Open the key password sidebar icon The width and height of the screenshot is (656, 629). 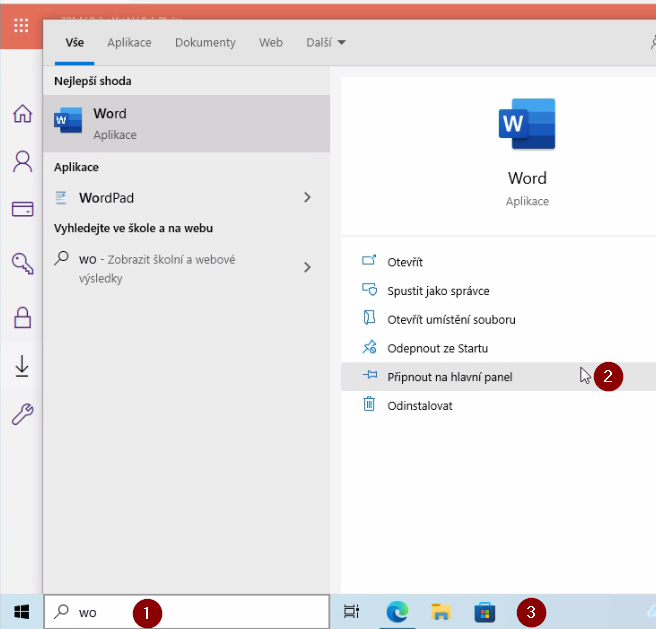tap(23, 264)
